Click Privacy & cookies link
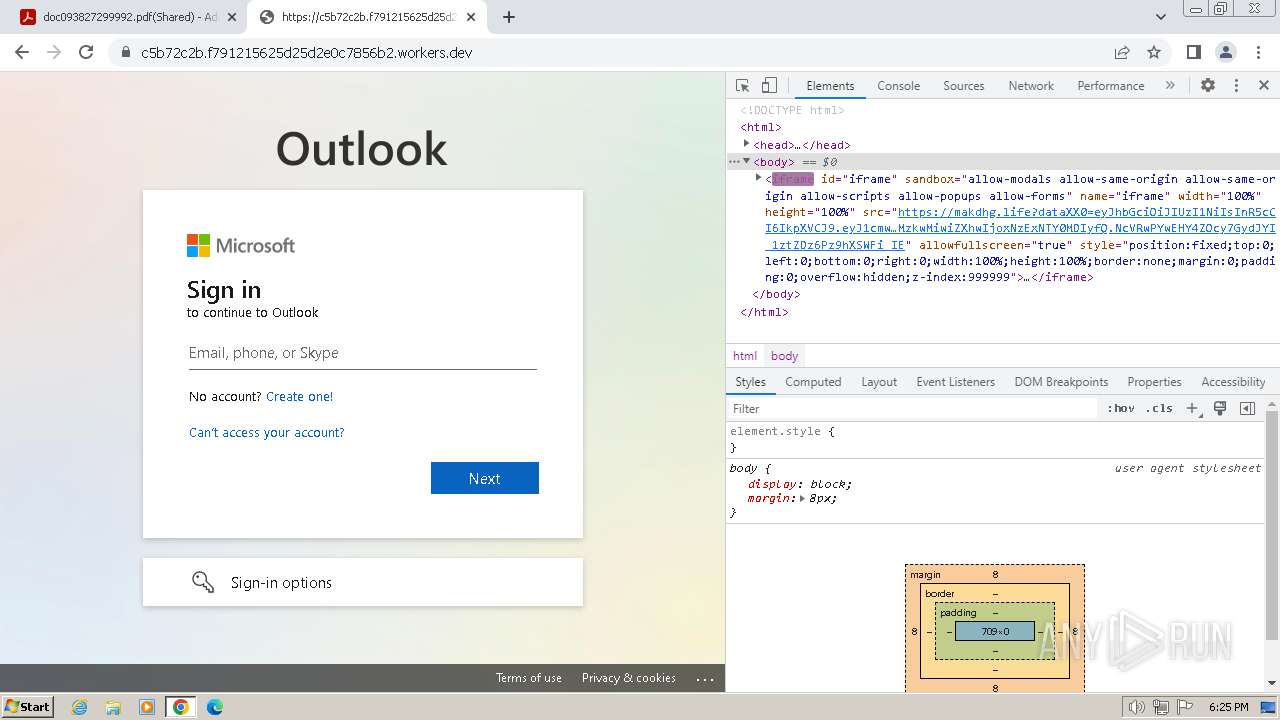The width and height of the screenshot is (1280, 720). click(629, 678)
